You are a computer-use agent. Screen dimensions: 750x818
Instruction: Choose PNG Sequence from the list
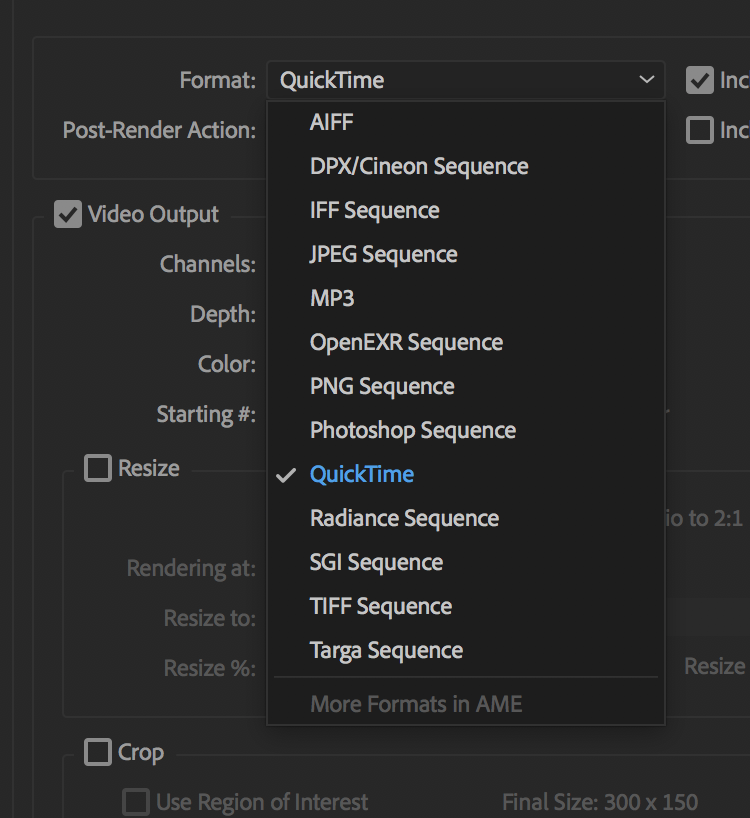[x=466, y=387]
